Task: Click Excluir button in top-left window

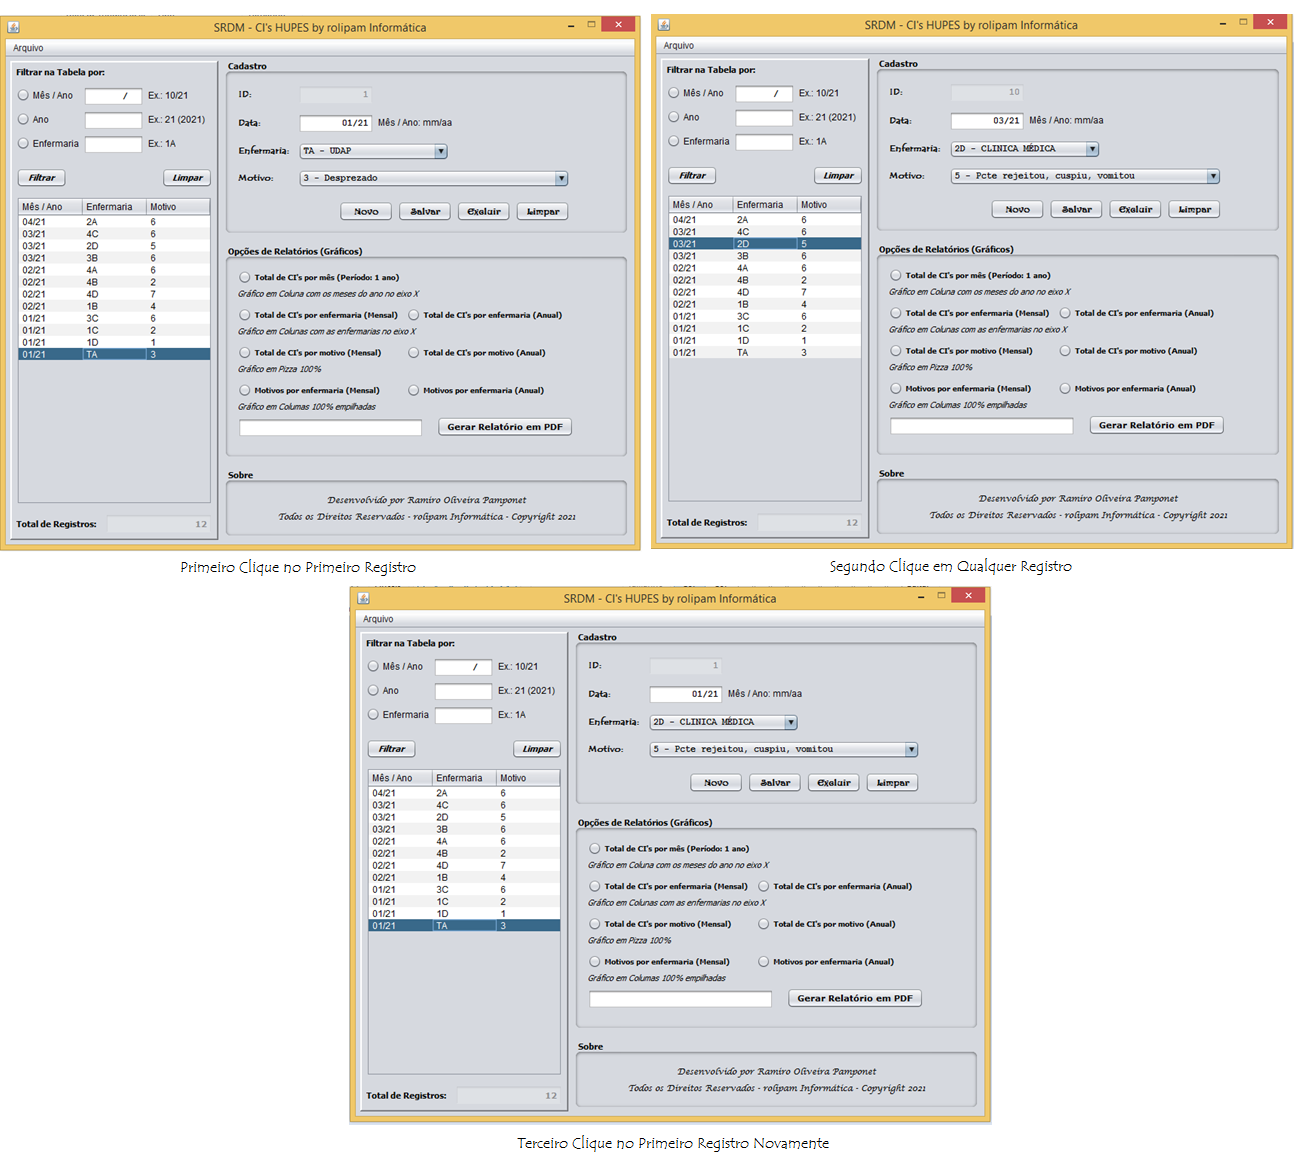Action: pos(484,212)
